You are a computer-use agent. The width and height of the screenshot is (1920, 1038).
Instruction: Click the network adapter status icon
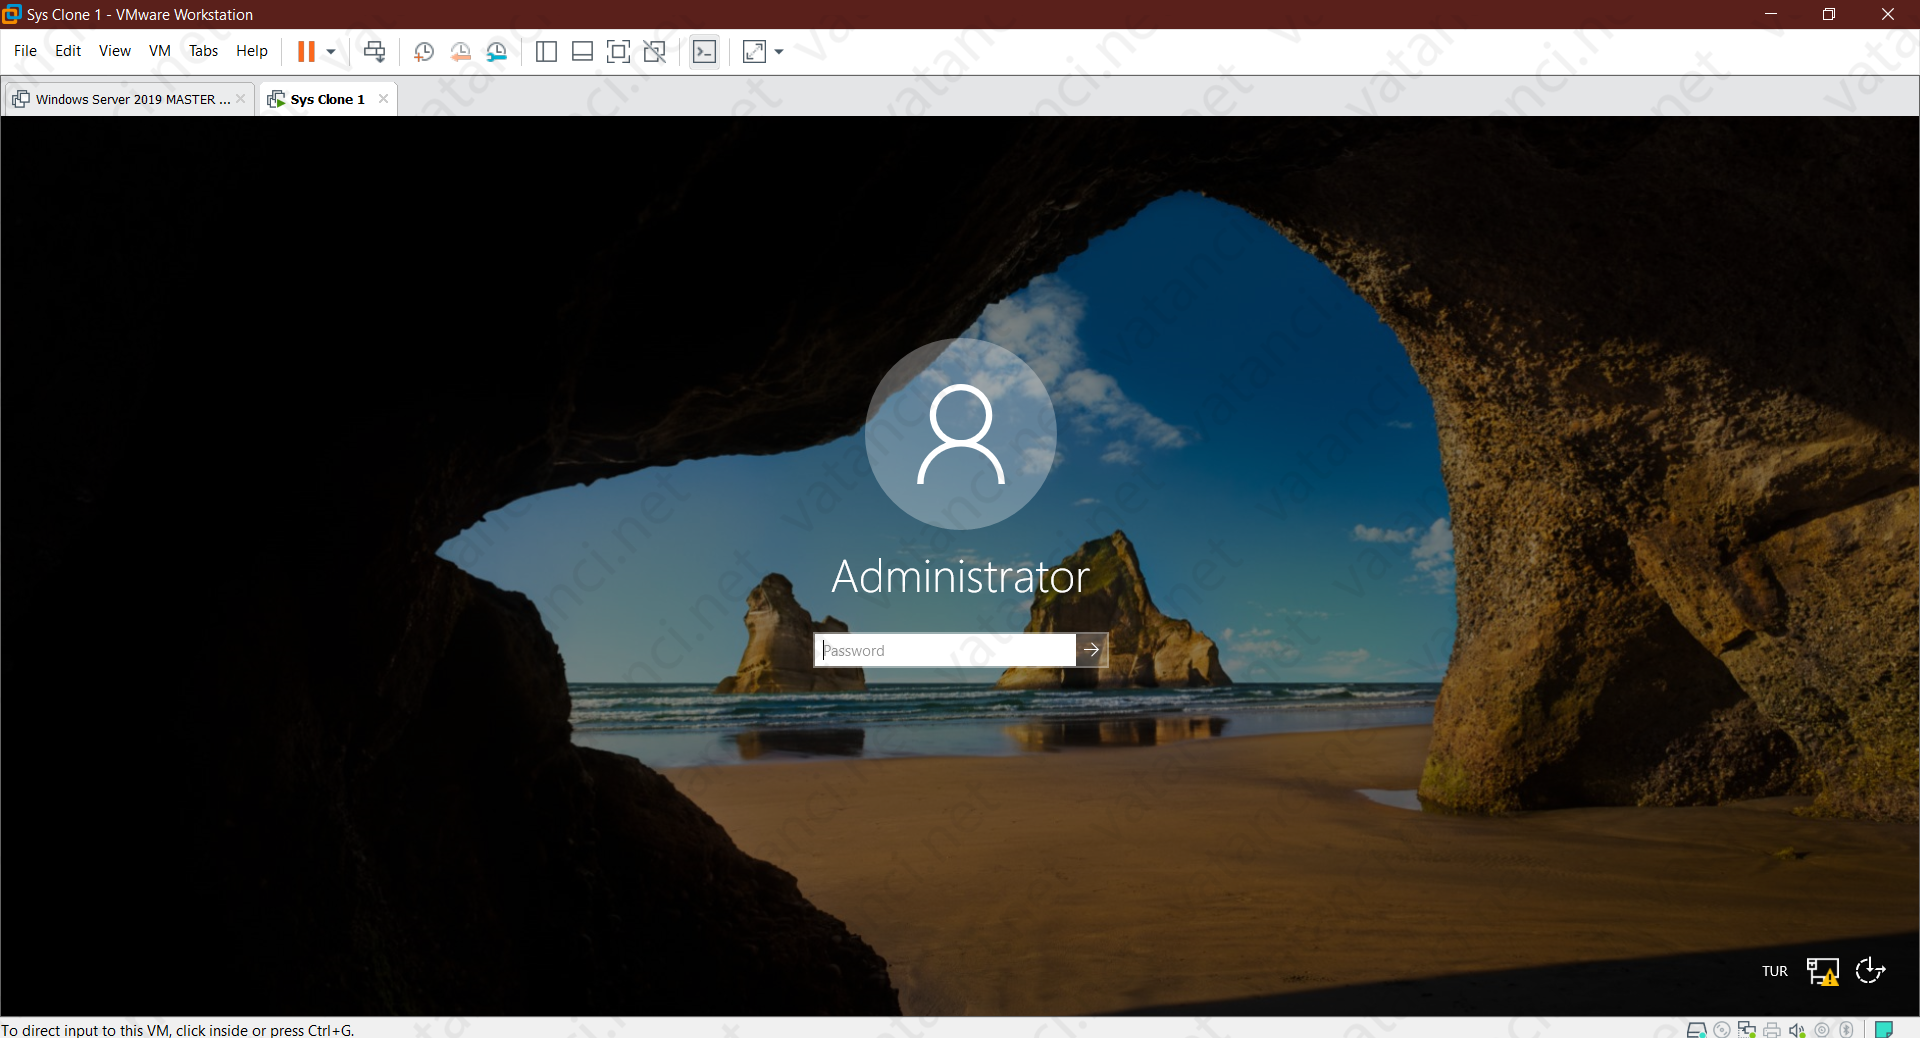point(1747,1029)
